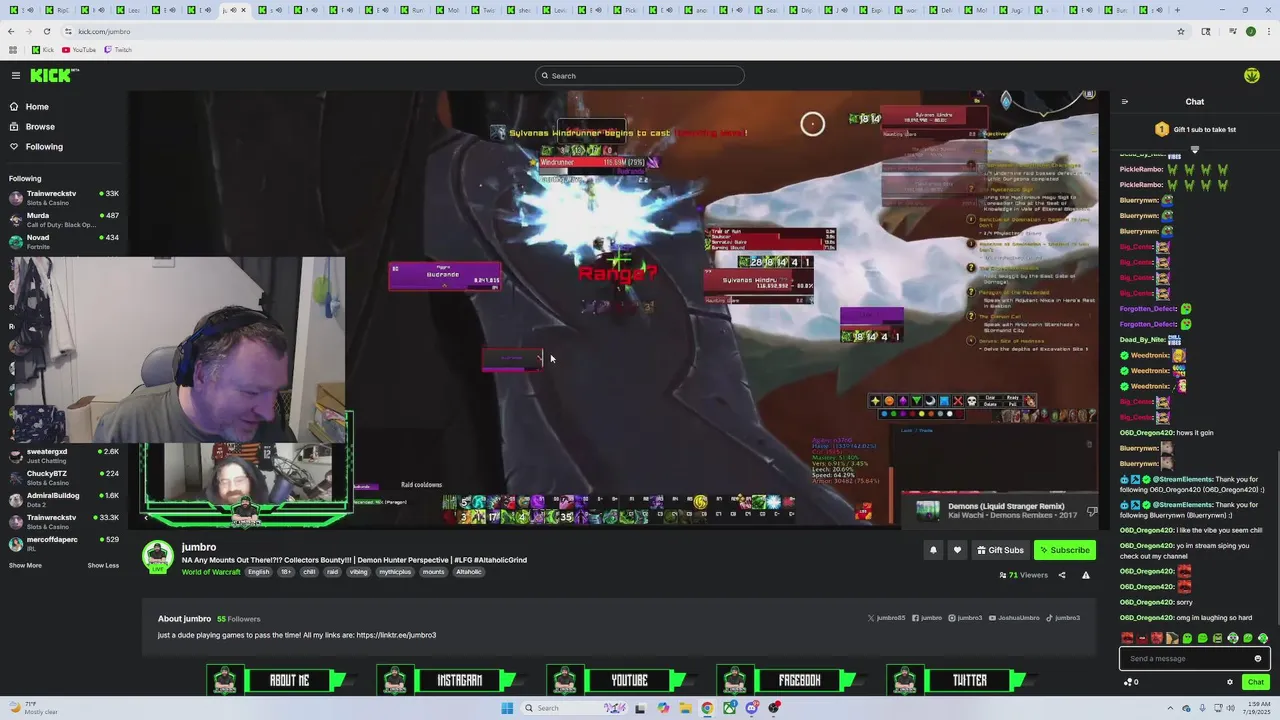
Task: Click the TWITTER panel banner
Action: tap(959, 680)
